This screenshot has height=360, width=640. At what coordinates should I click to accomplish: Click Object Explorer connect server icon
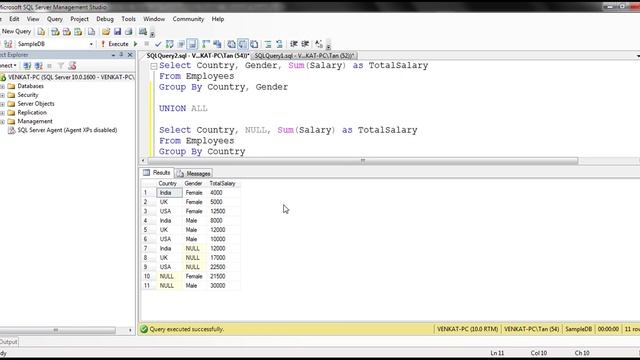(x=27, y=66)
